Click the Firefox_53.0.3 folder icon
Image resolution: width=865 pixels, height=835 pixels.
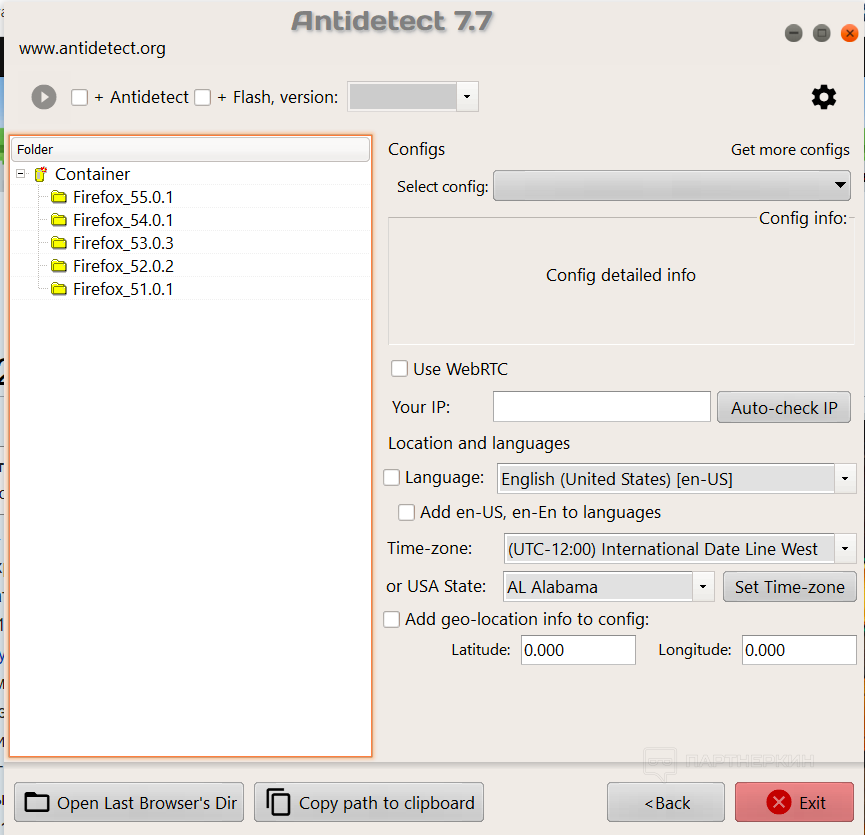tap(59, 243)
